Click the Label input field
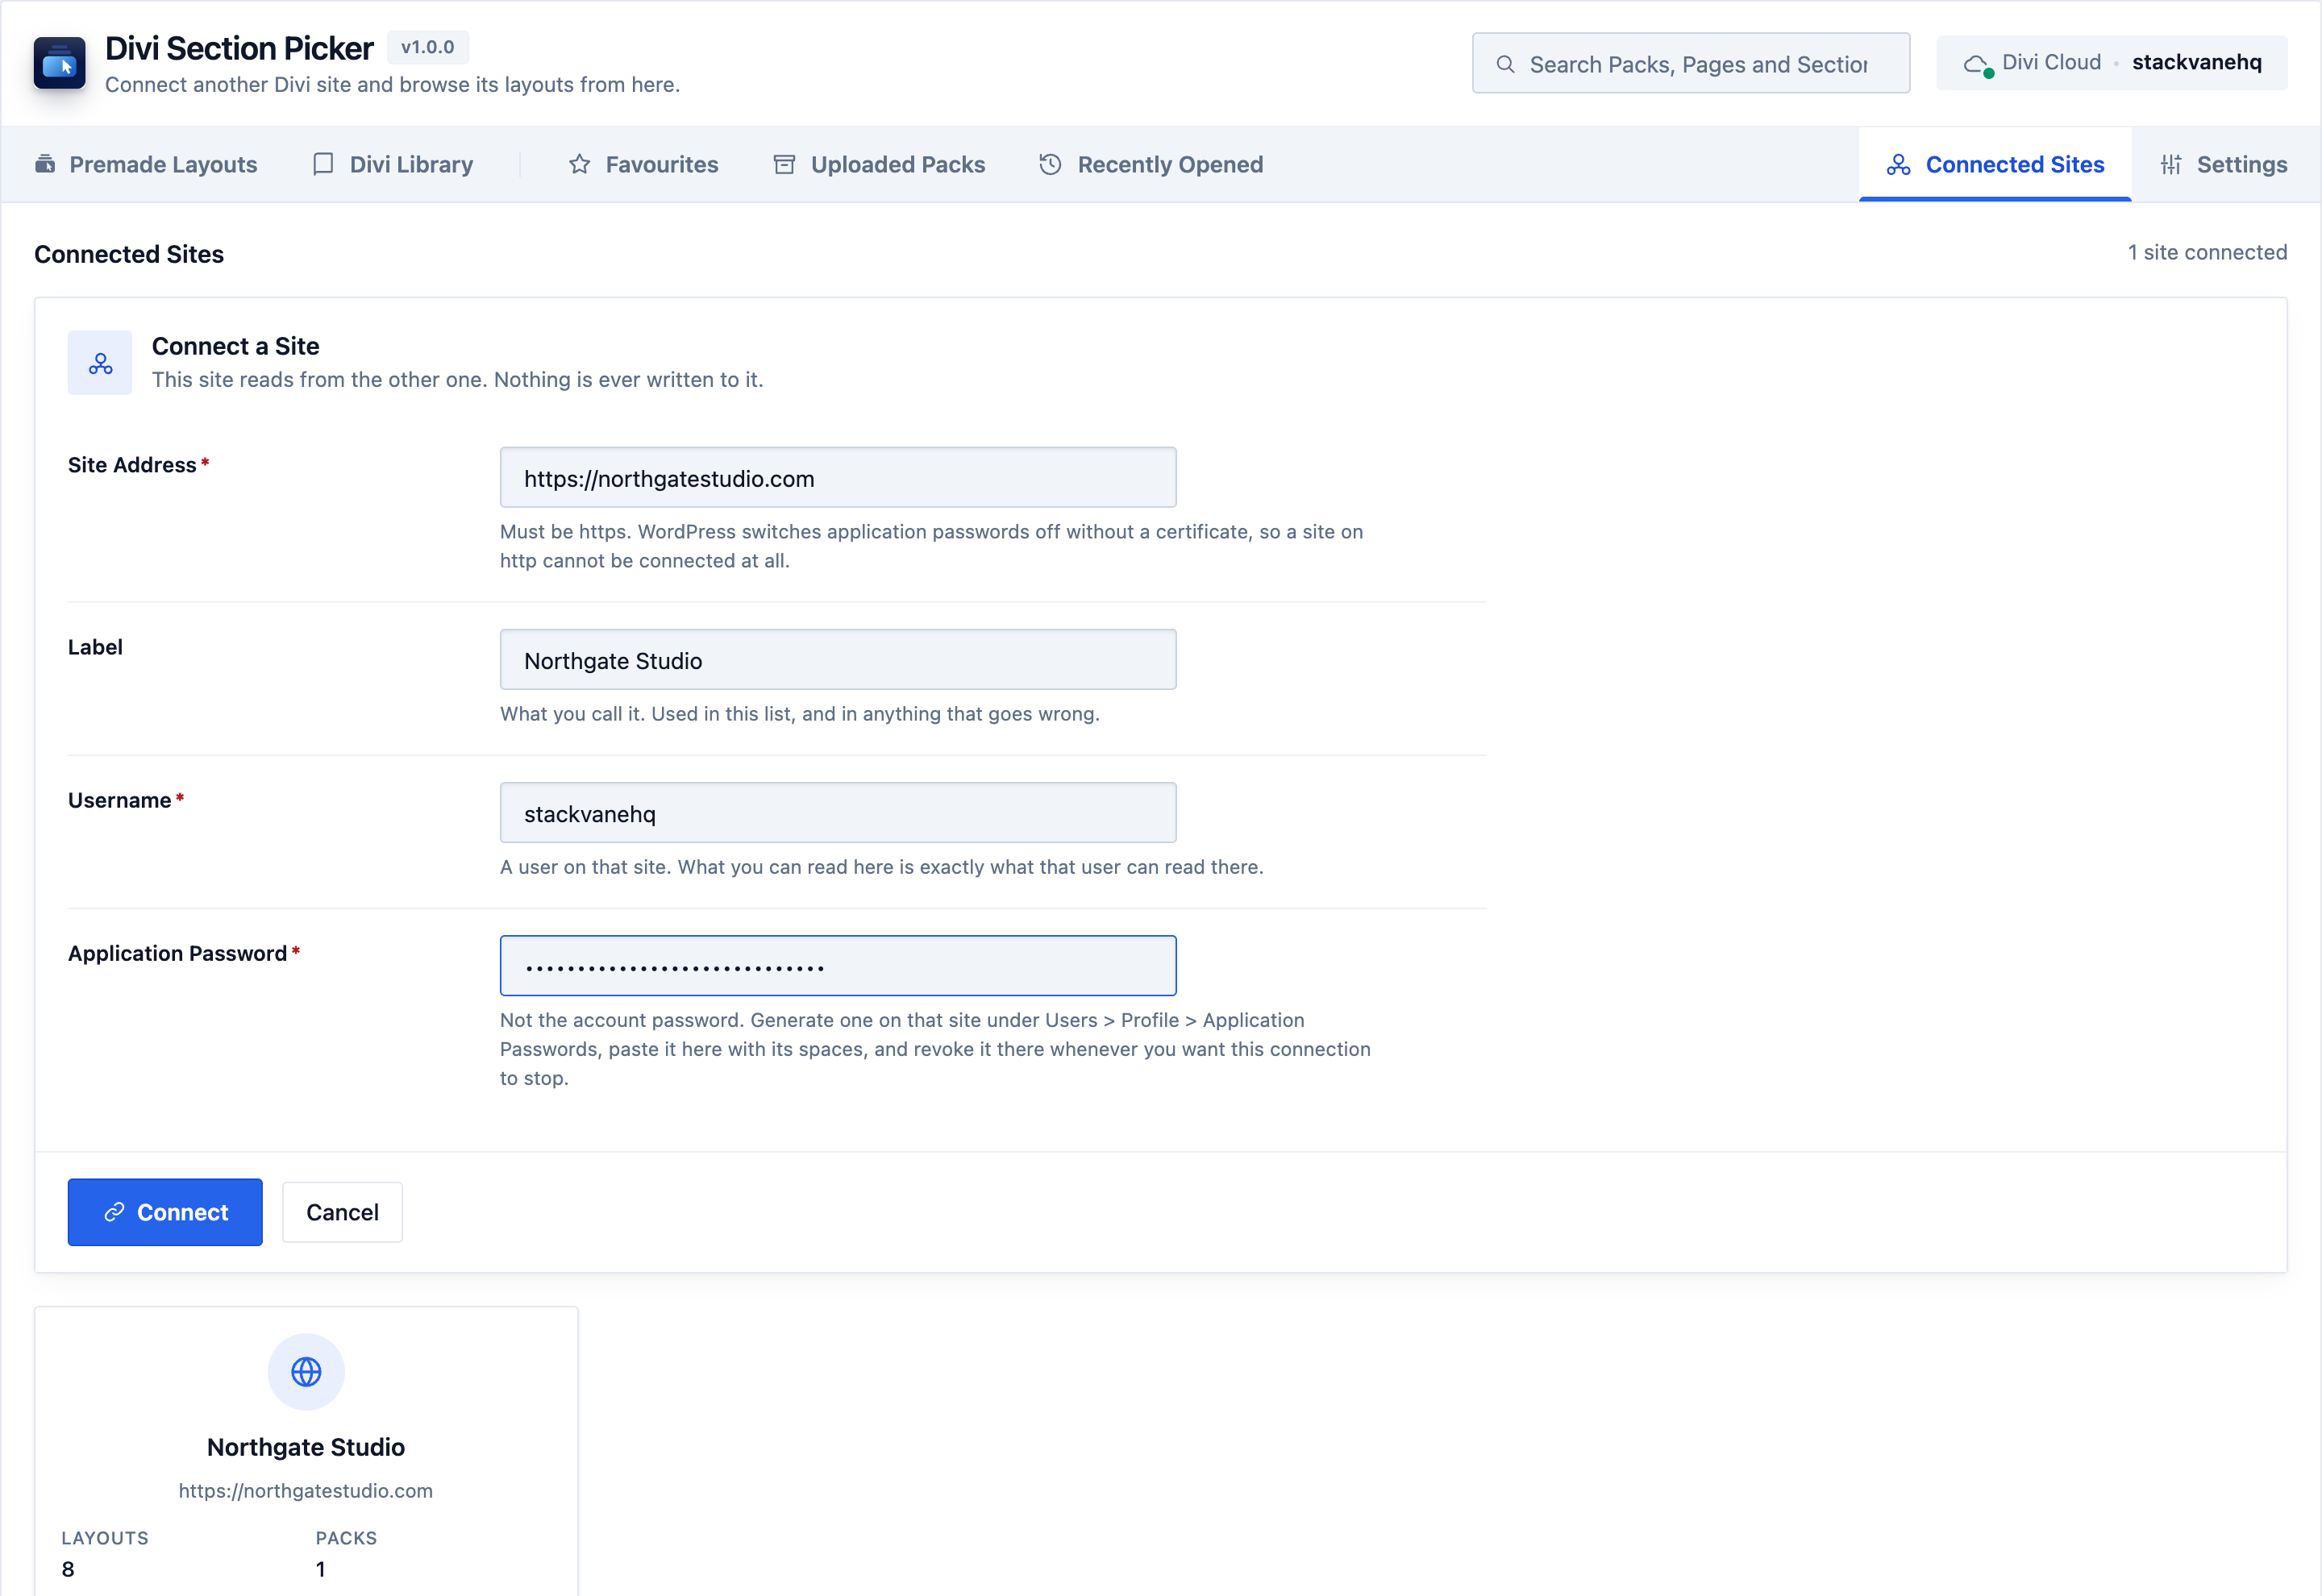The image size is (2322, 1596). [x=838, y=660]
